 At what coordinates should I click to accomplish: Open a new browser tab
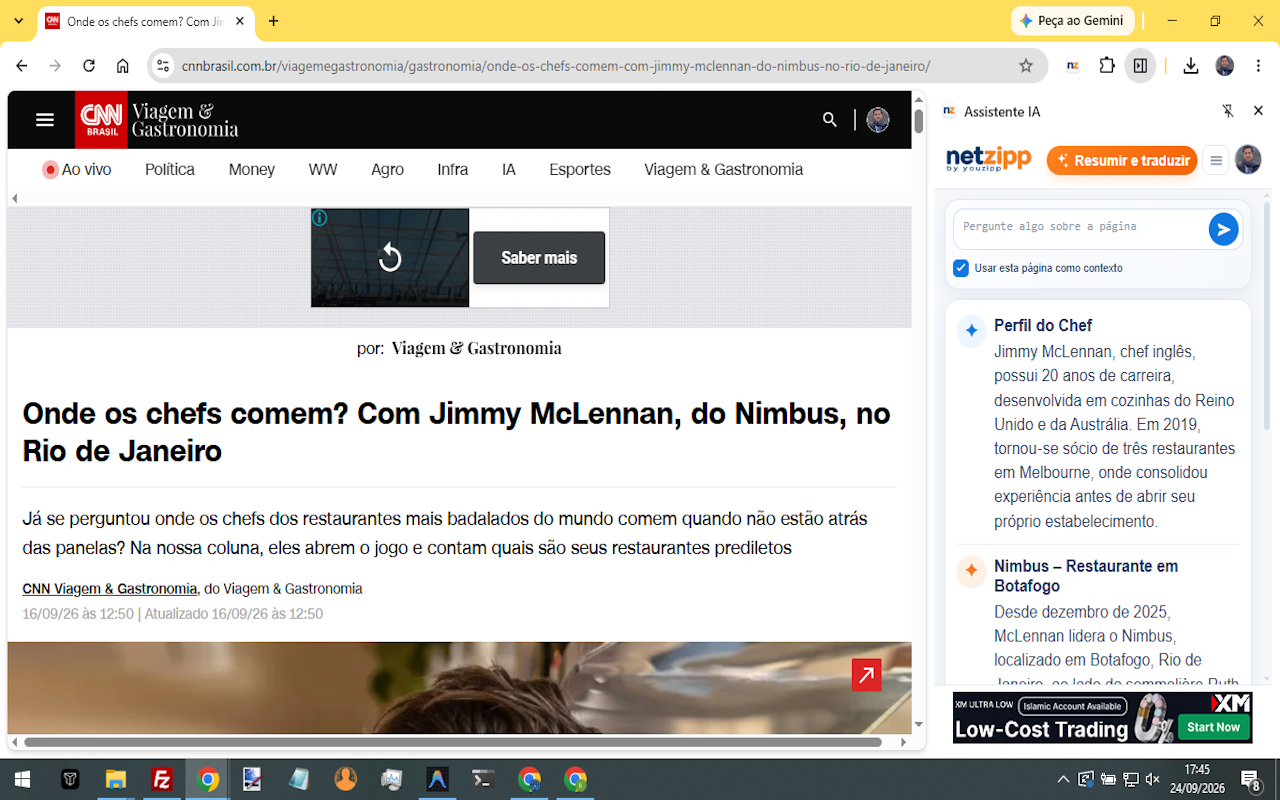point(274,21)
